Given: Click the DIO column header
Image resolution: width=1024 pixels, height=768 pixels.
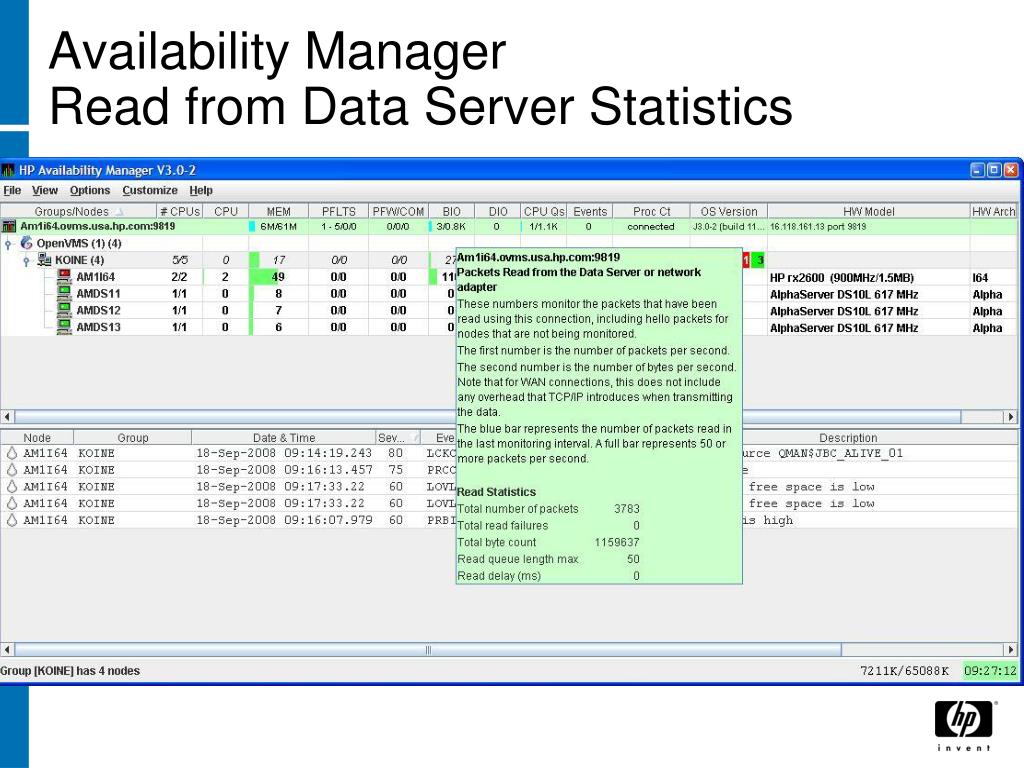Looking at the screenshot, I should click(x=498, y=212).
